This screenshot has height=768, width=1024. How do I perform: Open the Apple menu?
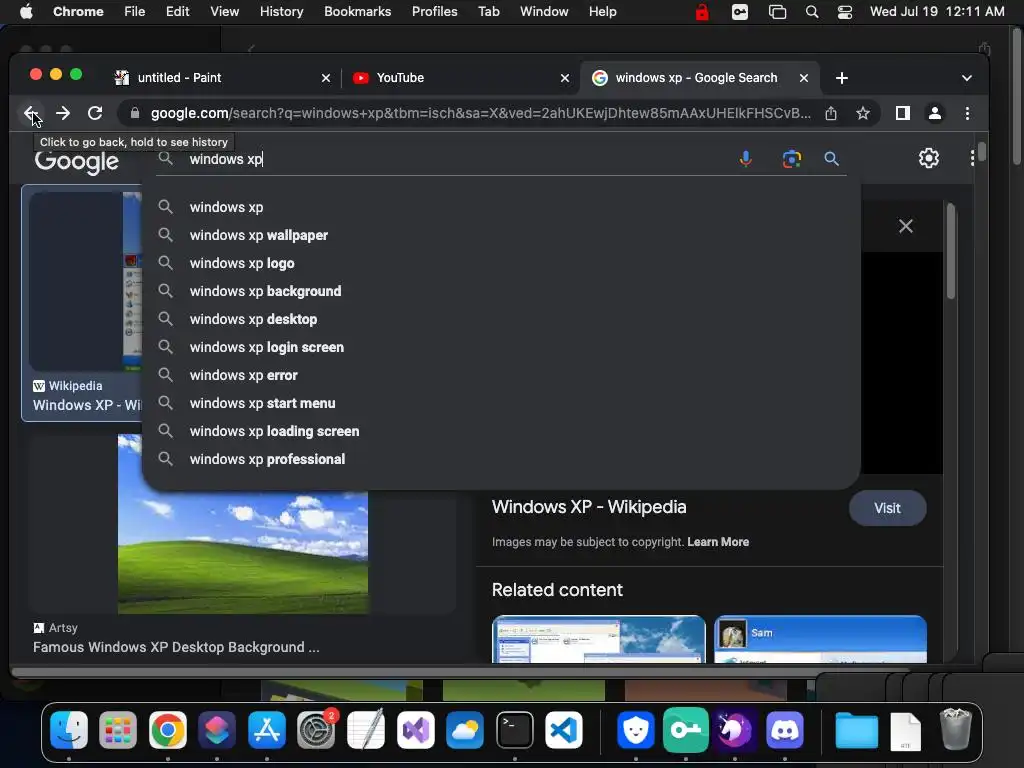(x=26, y=12)
